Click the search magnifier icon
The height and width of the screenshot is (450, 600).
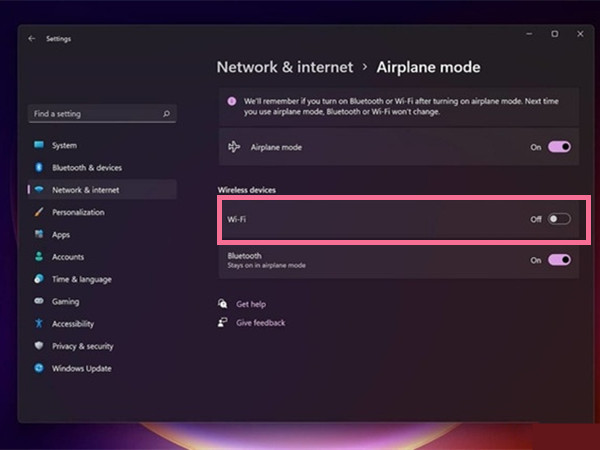point(166,114)
